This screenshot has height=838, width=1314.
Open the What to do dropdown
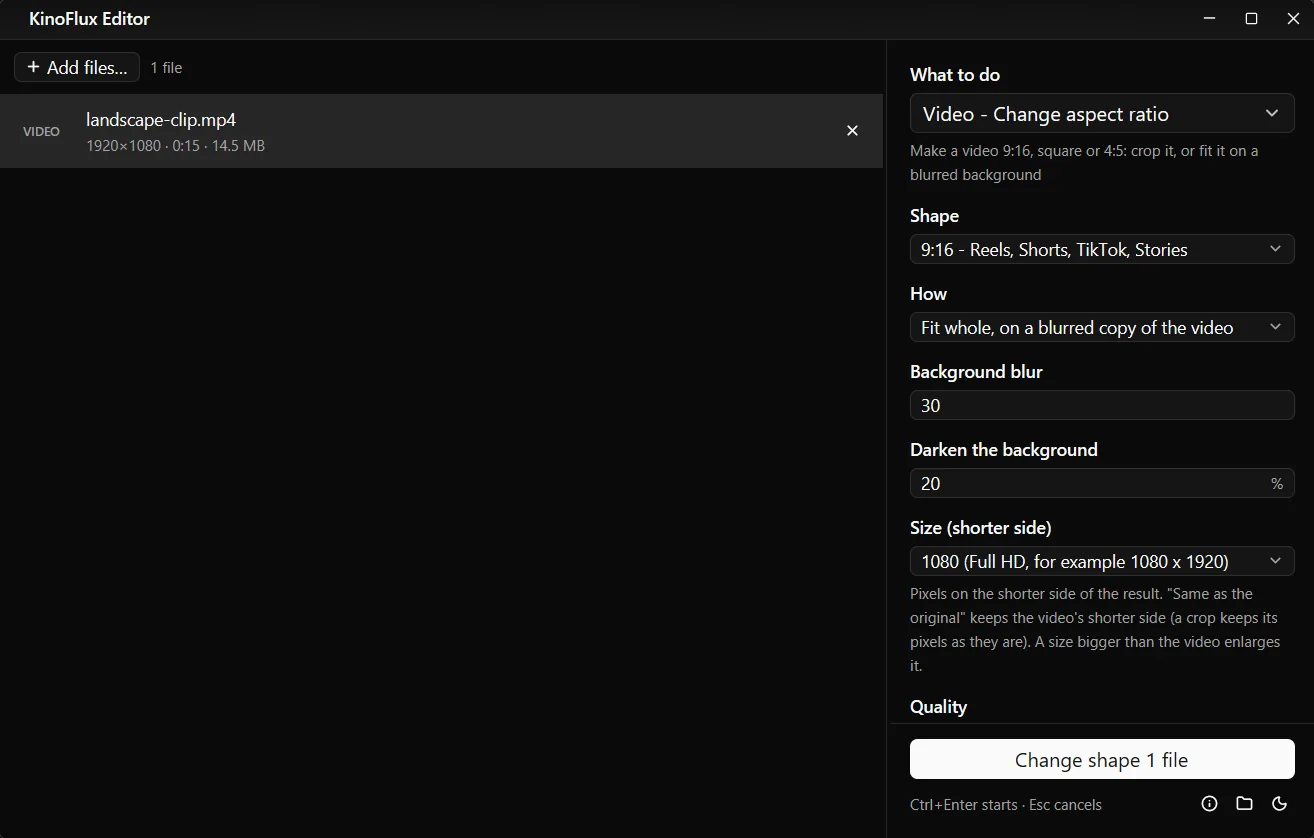(x=1102, y=114)
